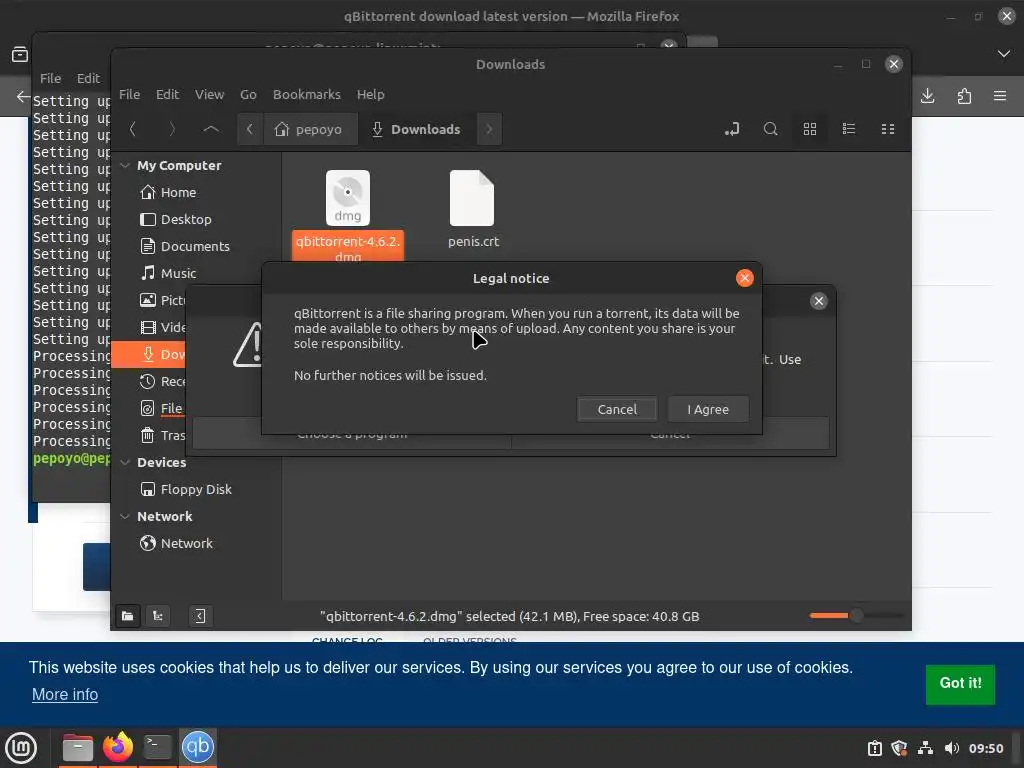This screenshot has height=768, width=1024.
Task: Open the Linux Mint start menu
Action: [21, 748]
